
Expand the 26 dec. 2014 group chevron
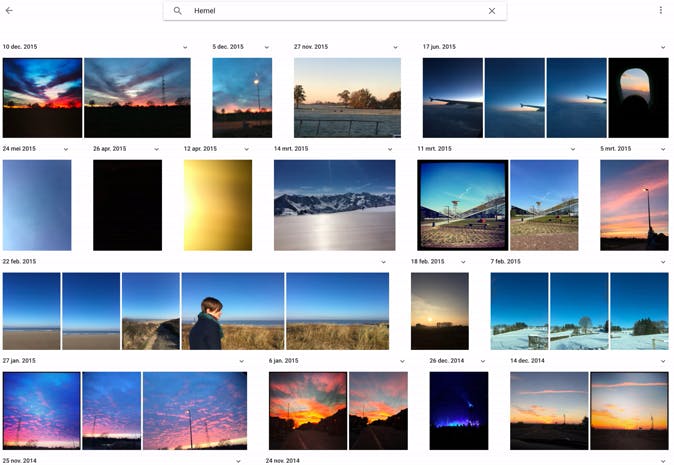tap(483, 361)
